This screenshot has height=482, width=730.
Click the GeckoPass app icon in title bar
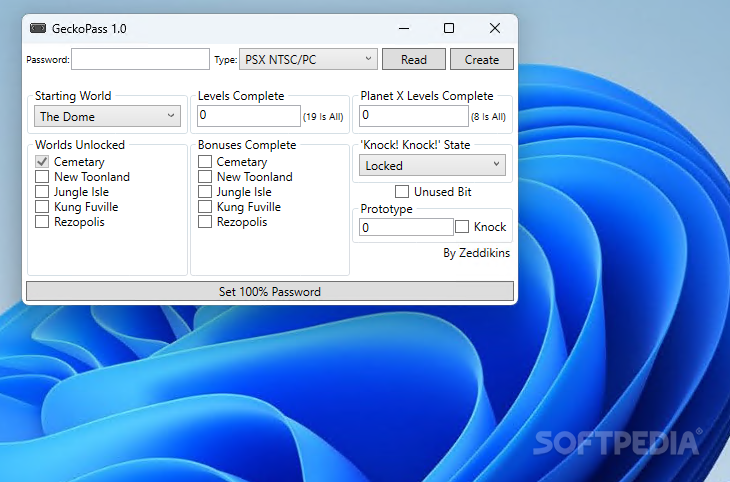click(x=38, y=28)
